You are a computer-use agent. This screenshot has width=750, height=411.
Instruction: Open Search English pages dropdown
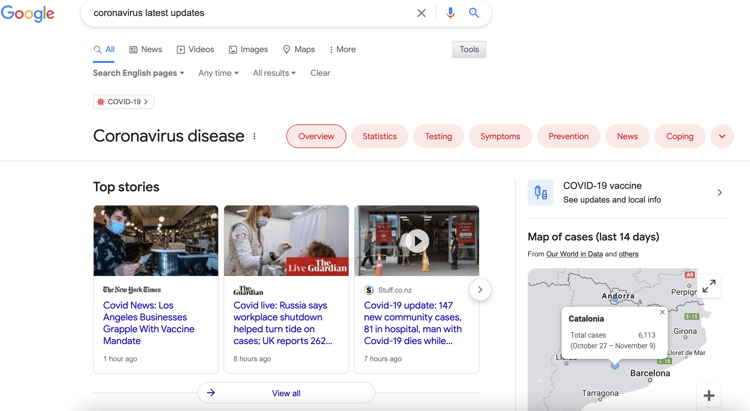click(138, 73)
